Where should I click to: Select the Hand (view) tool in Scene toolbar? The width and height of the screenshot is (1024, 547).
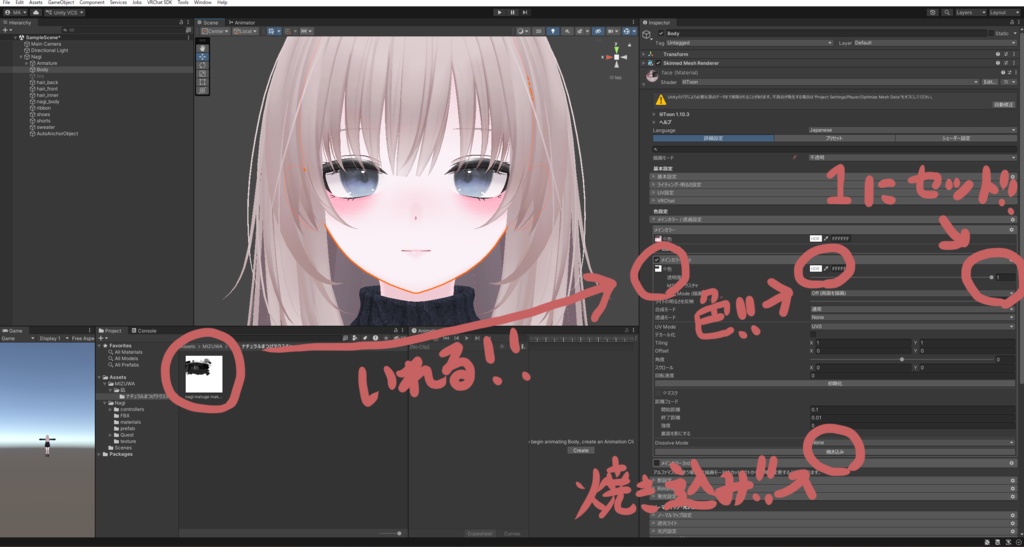coord(202,48)
